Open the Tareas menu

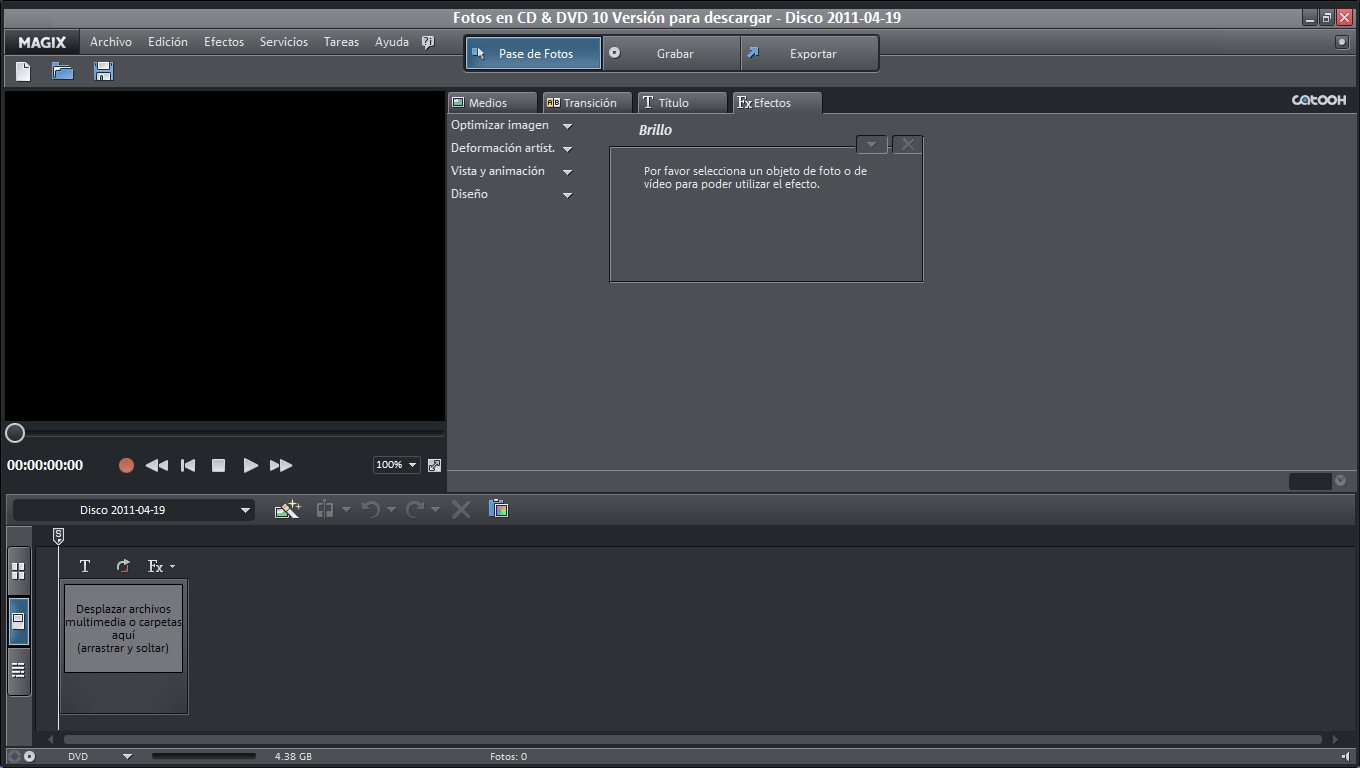(x=341, y=42)
